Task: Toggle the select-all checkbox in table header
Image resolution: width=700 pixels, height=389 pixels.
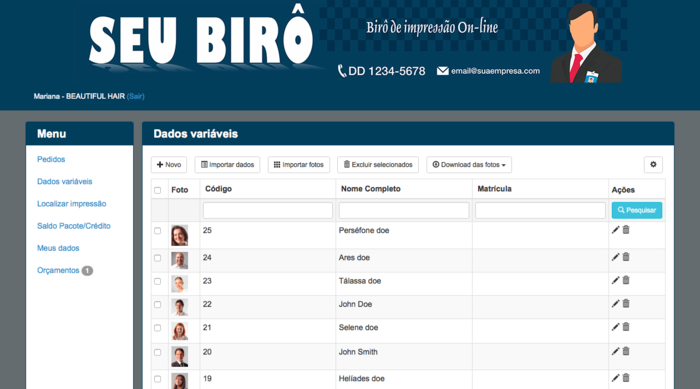Action: tap(158, 190)
